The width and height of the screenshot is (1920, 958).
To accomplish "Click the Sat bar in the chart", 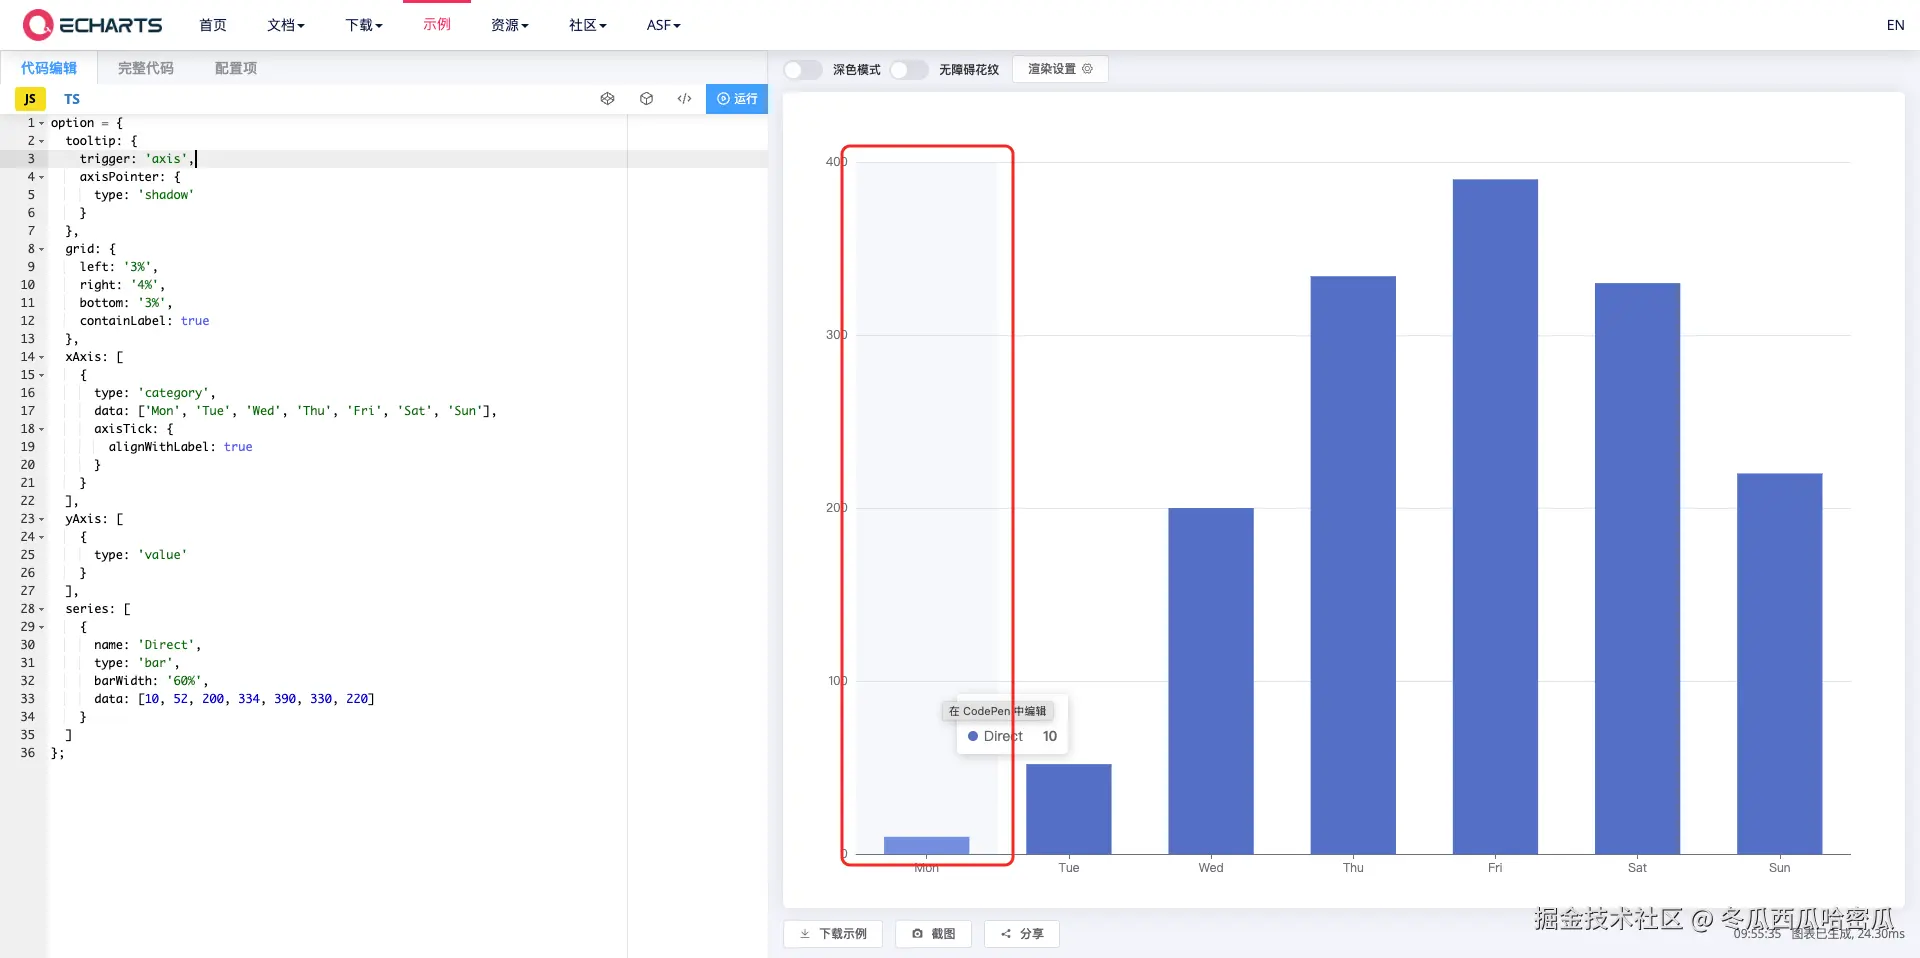I will 1637,569.
